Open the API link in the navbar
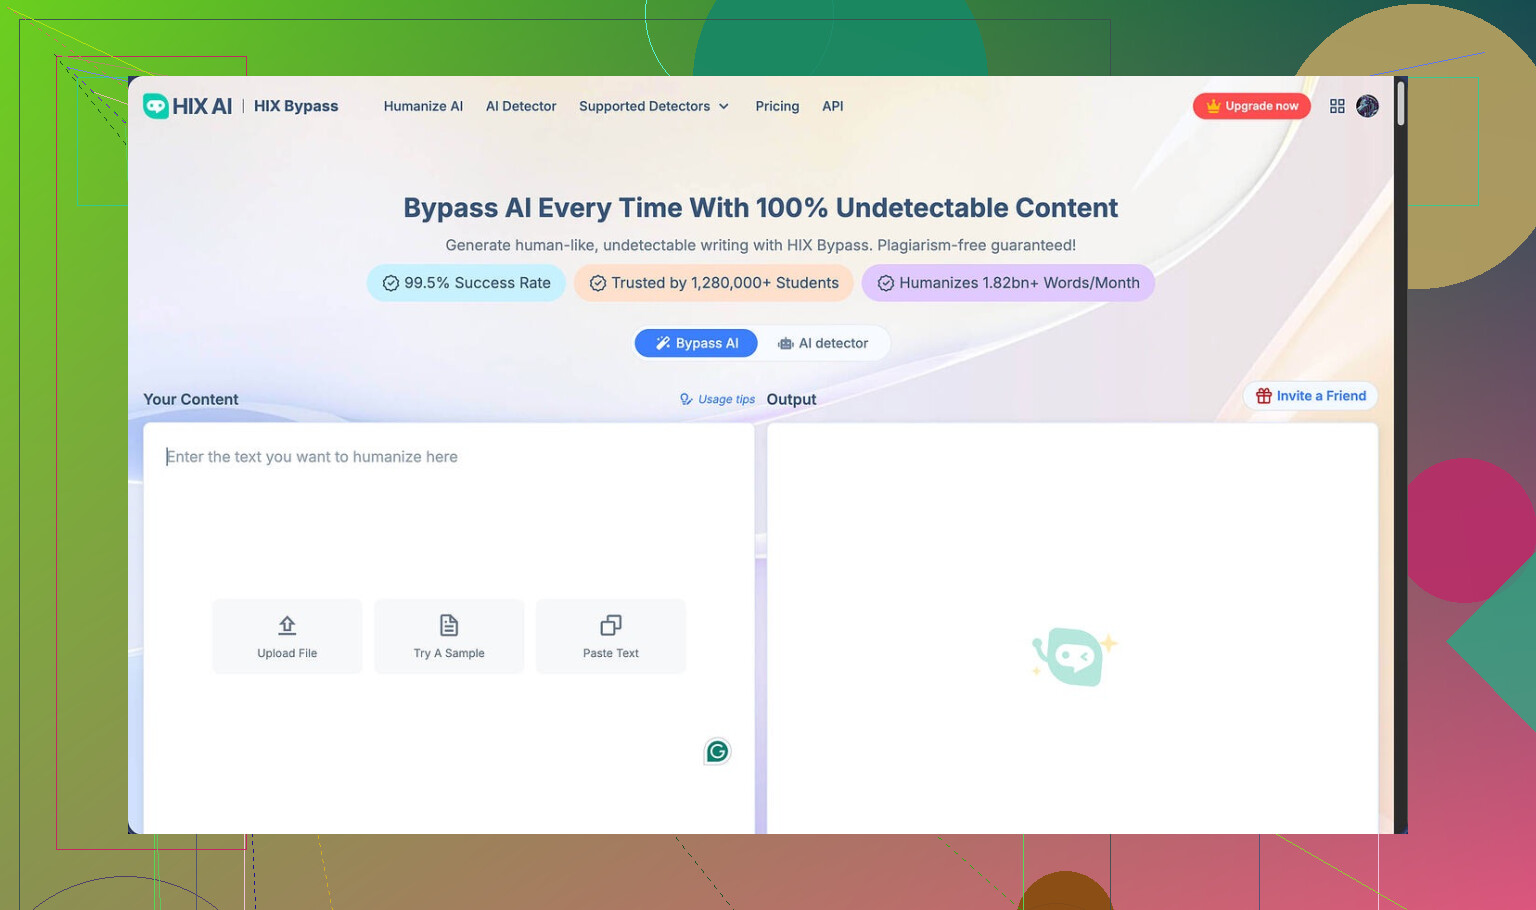The height and width of the screenshot is (910, 1536). [x=832, y=106]
